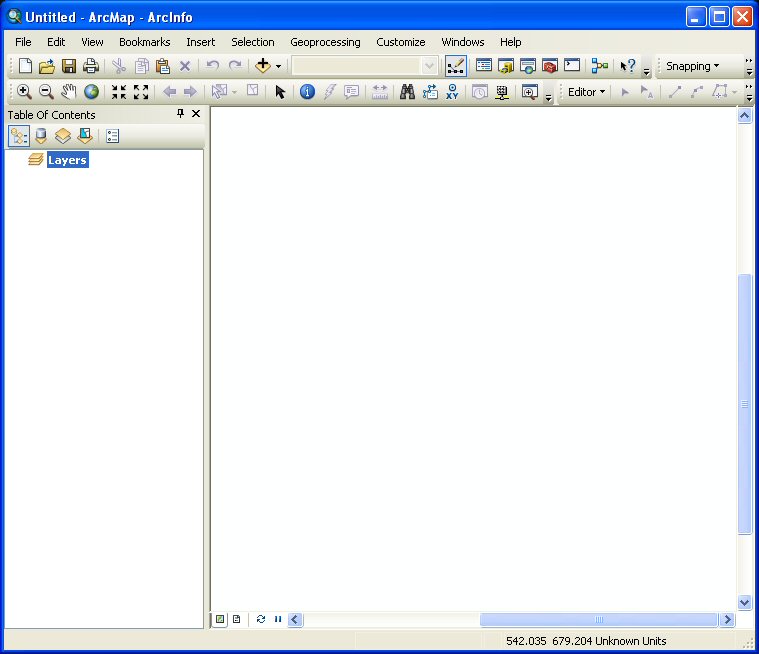Viewport: 759px width, 654px height.
Task: Expand Snapping toolbar overflow chevron
Action: click(x=749, y=66)
